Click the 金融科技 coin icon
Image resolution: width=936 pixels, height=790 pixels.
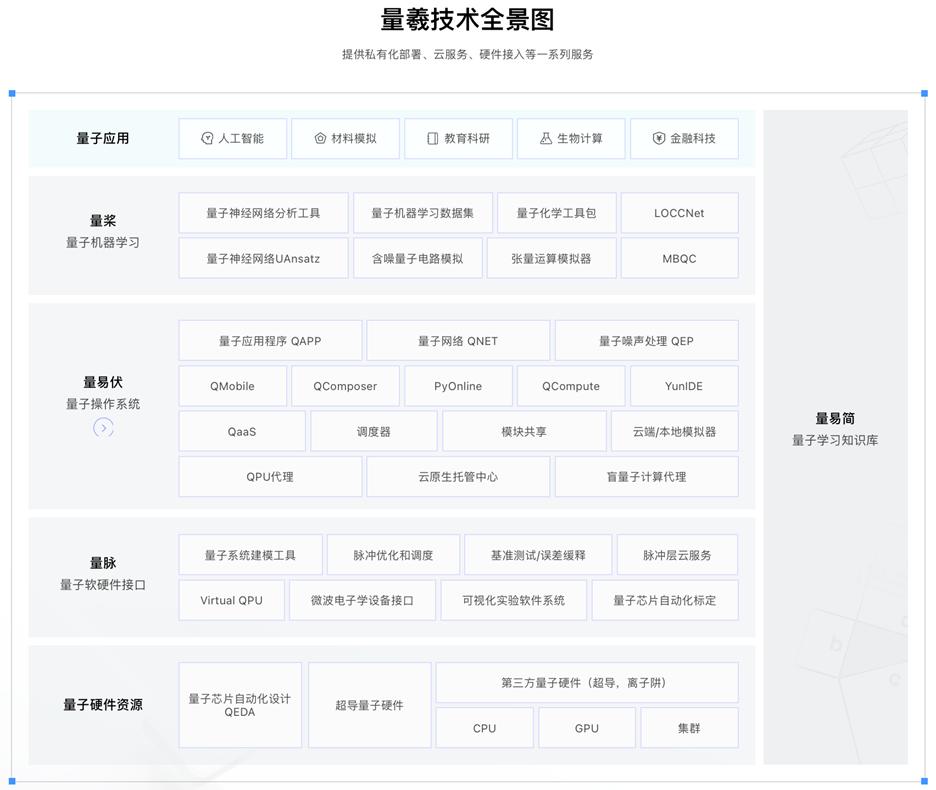(x=658, y=138)
